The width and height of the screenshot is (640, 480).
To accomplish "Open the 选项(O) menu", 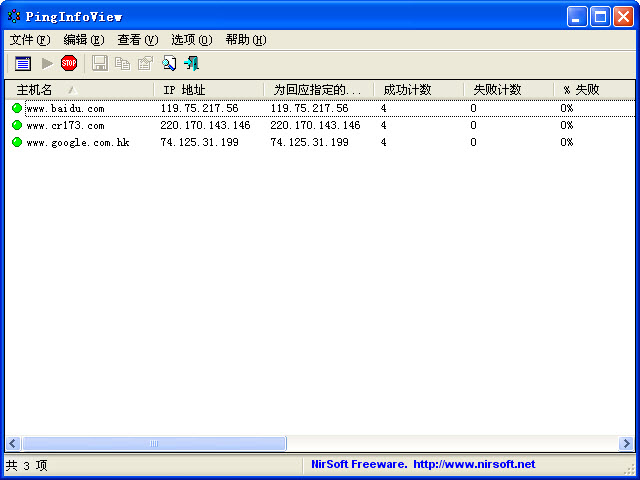I will pyautogui.click(x=191, y=40).
